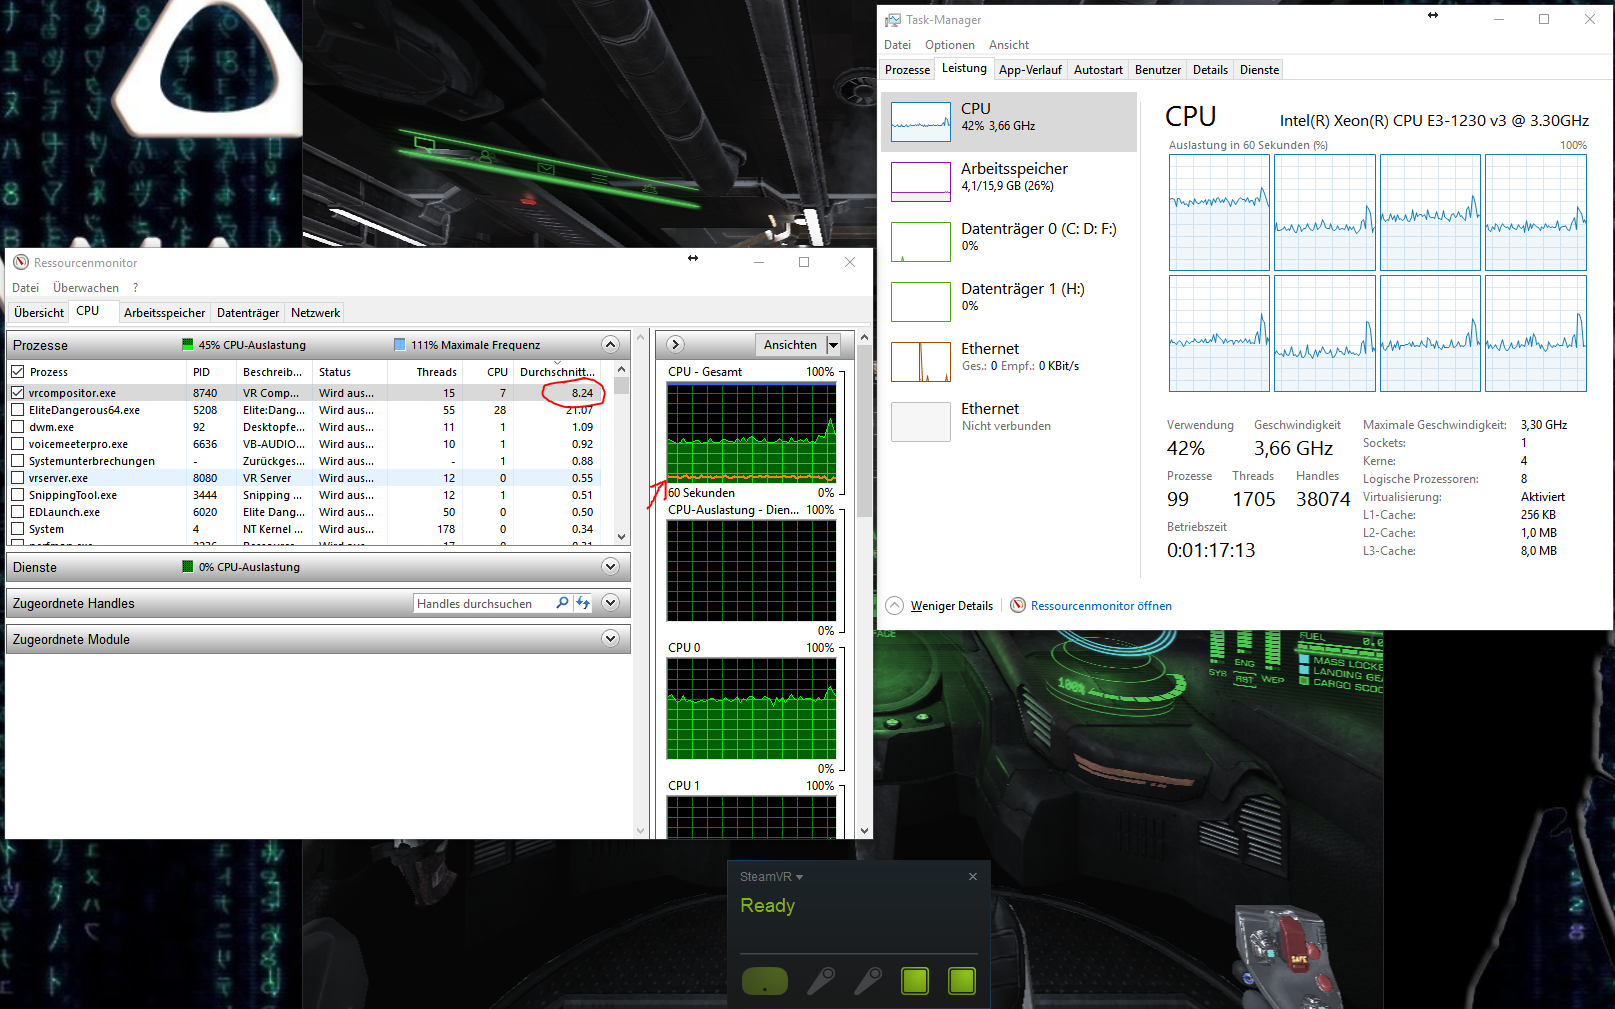The image size is (1615, 1009).
Task: Expand the Dienste section
Action: pyautogui.click(x=610, y=566)
